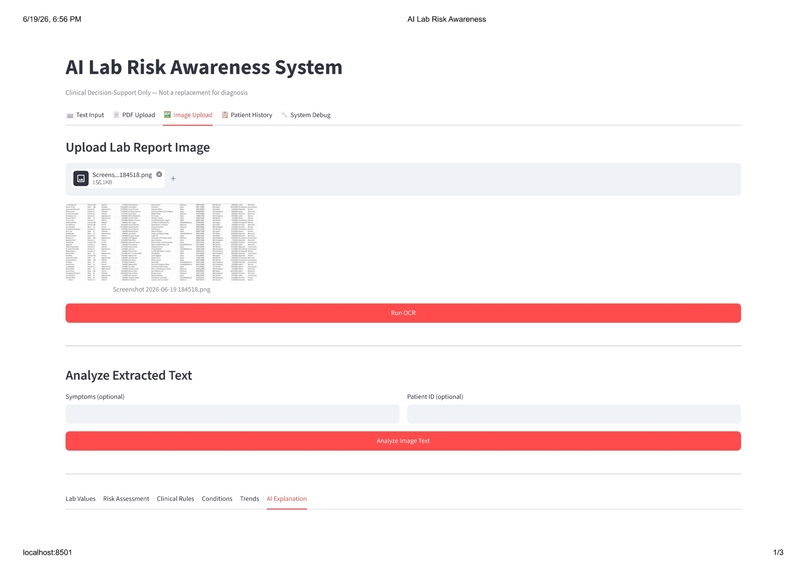806x570 pixels.
Task: Open the Trends results tab
Action: click(x=249, y=499)
